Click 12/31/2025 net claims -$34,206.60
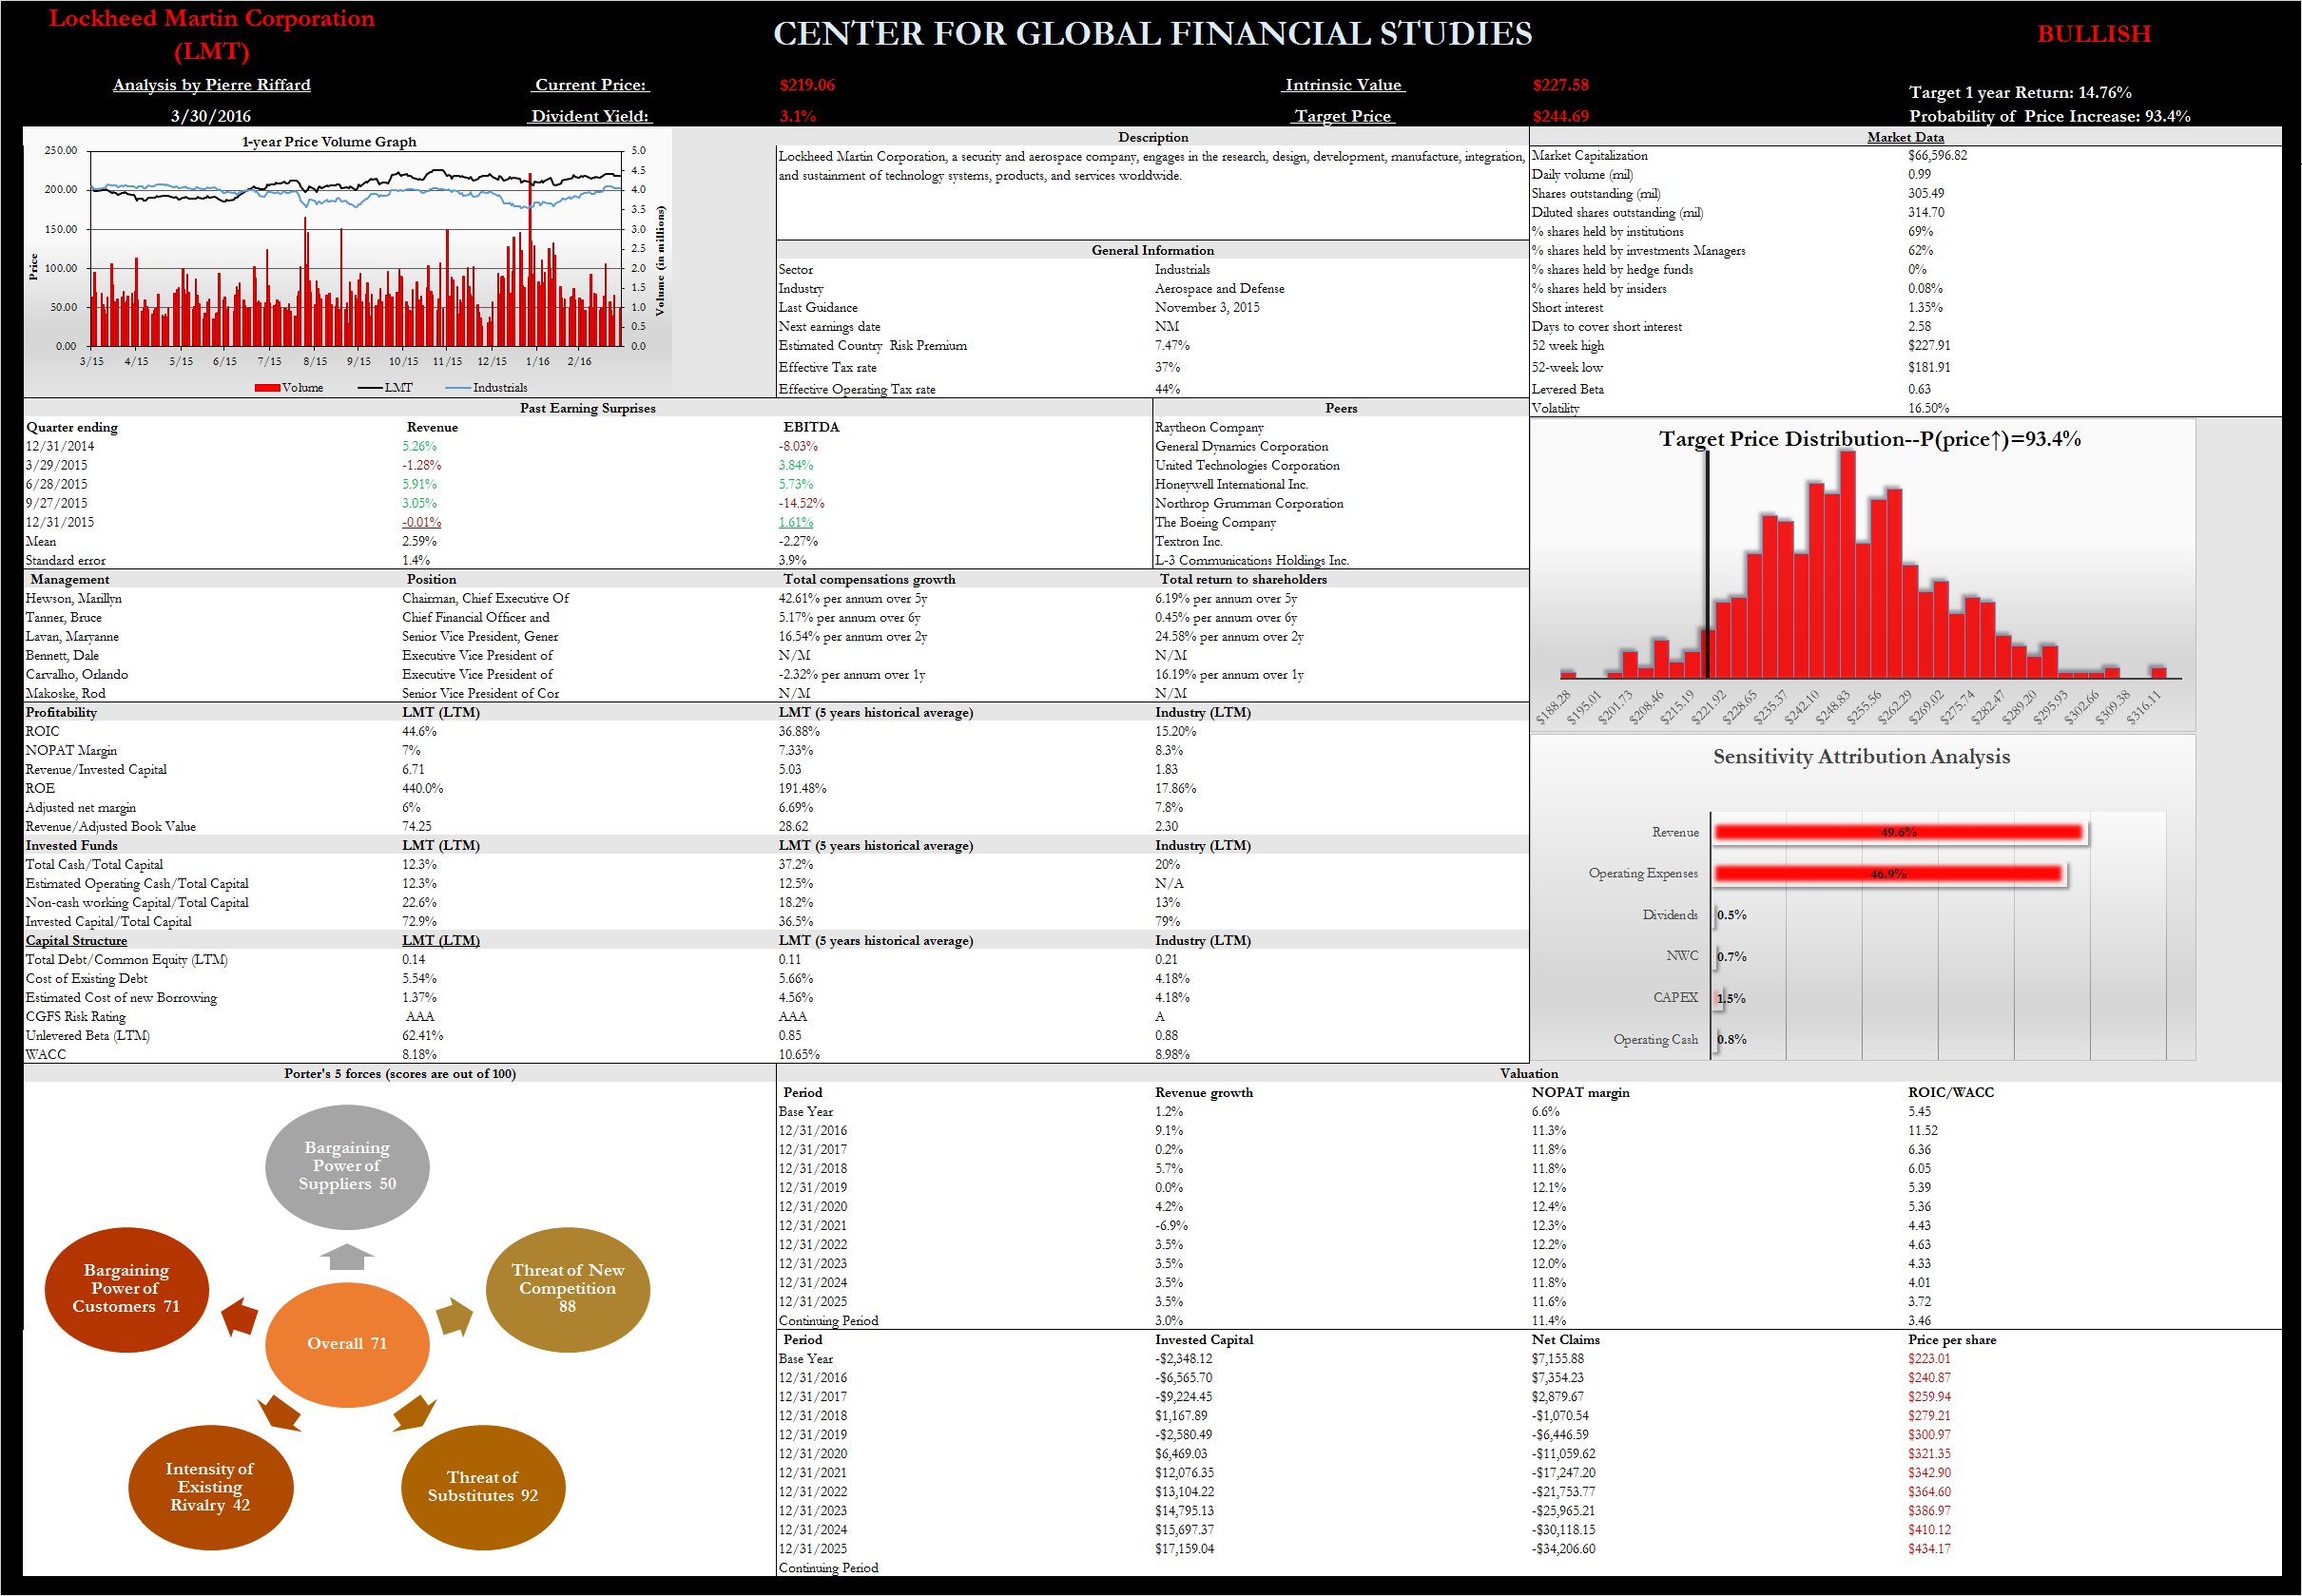The height and width of the screenshot is (1596, 2302). point(1563,1548)
